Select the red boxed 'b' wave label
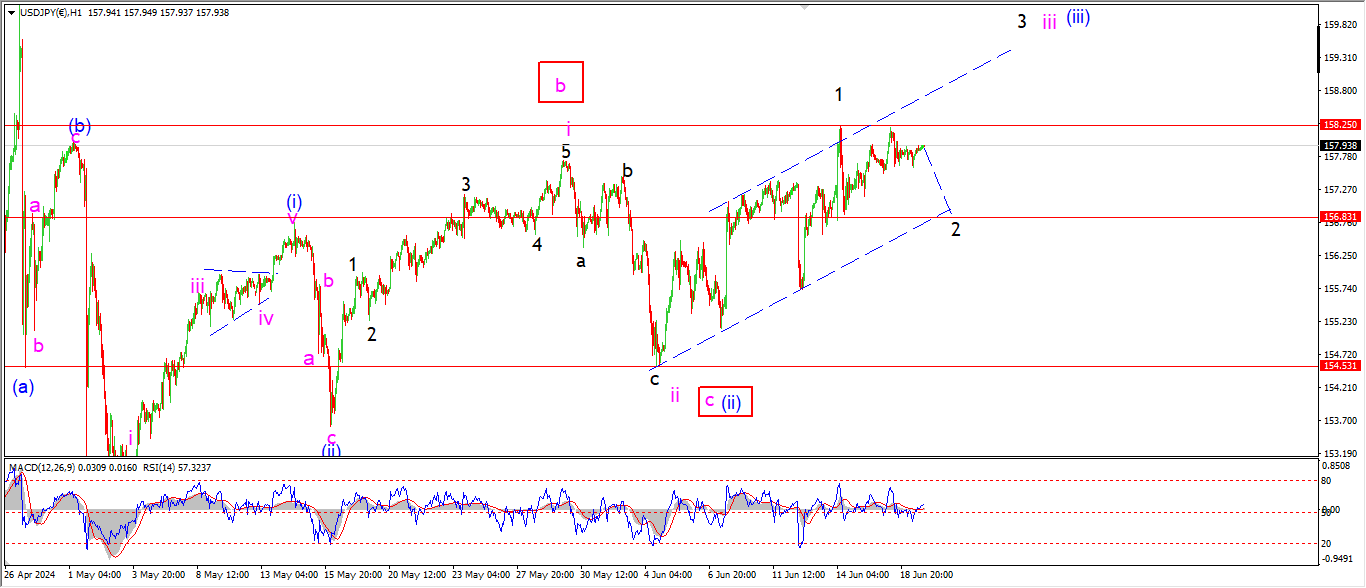 coord(560,82)
